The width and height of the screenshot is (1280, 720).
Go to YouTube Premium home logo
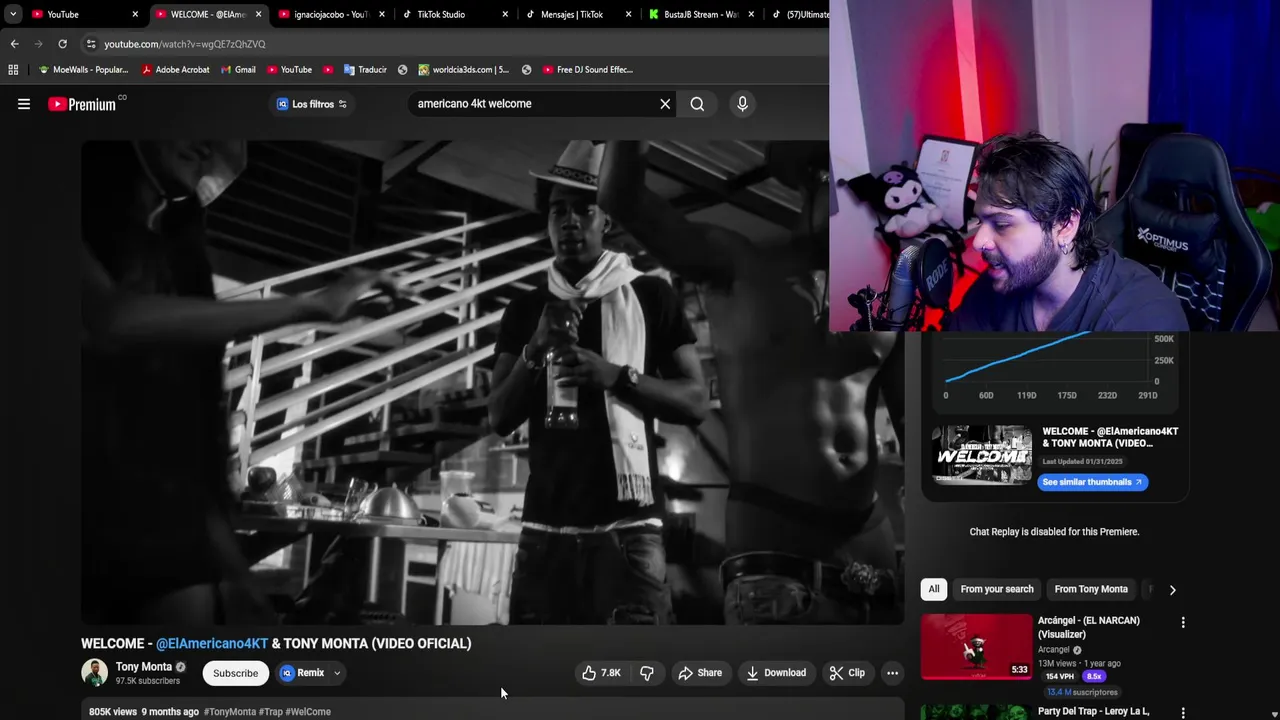[x=82, y=104]
